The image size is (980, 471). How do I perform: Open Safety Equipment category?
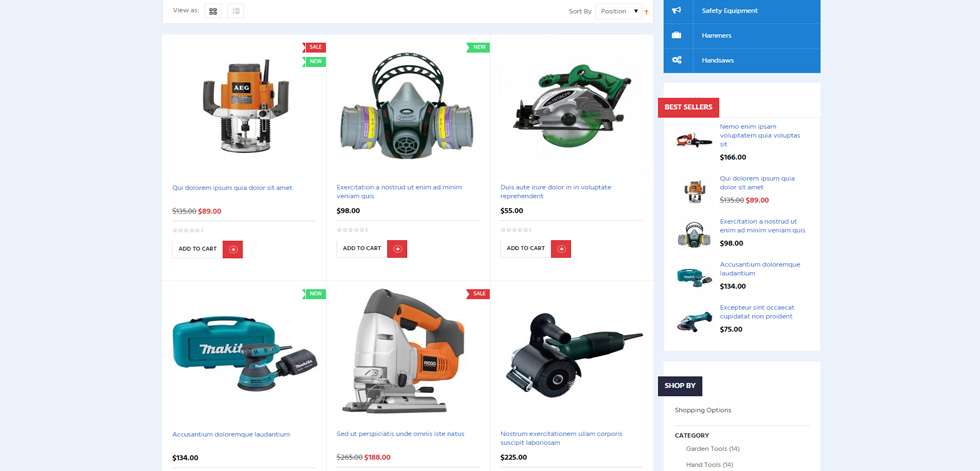click(729, 11)
